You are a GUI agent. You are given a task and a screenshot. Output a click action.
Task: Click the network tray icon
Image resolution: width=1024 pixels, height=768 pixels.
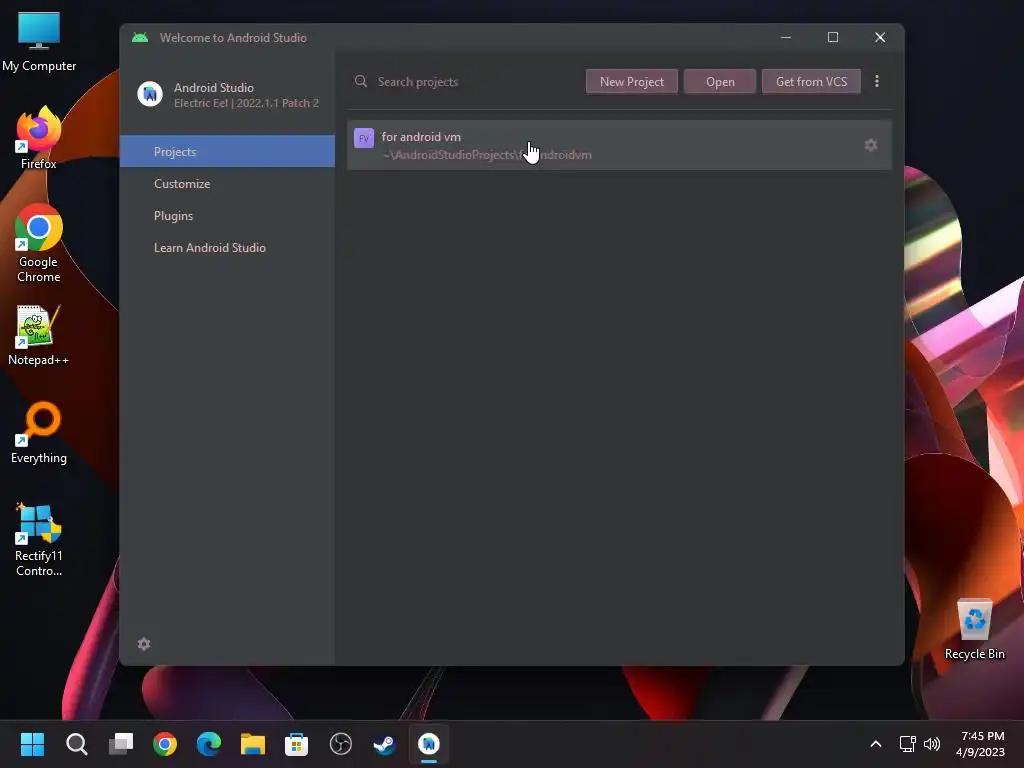coord(907,744)
